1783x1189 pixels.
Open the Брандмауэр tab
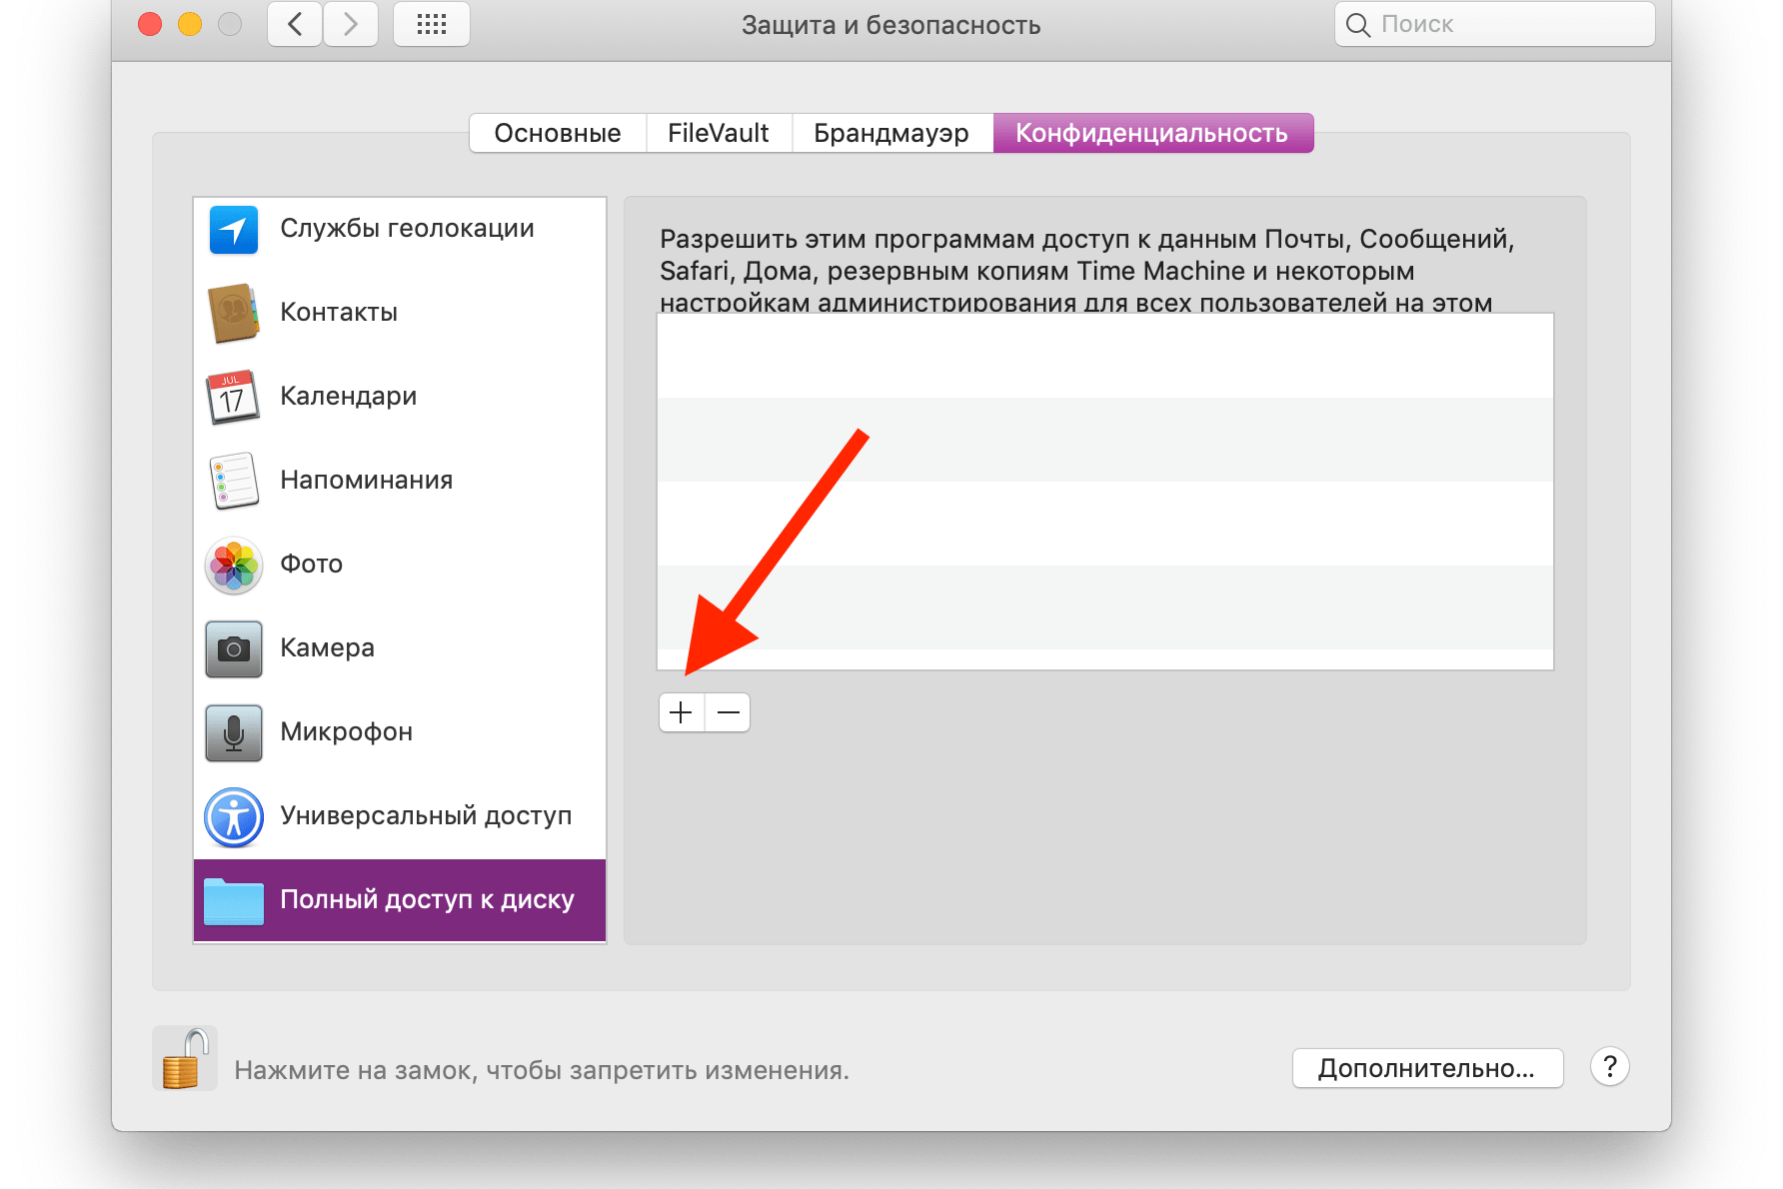(891, 133)
